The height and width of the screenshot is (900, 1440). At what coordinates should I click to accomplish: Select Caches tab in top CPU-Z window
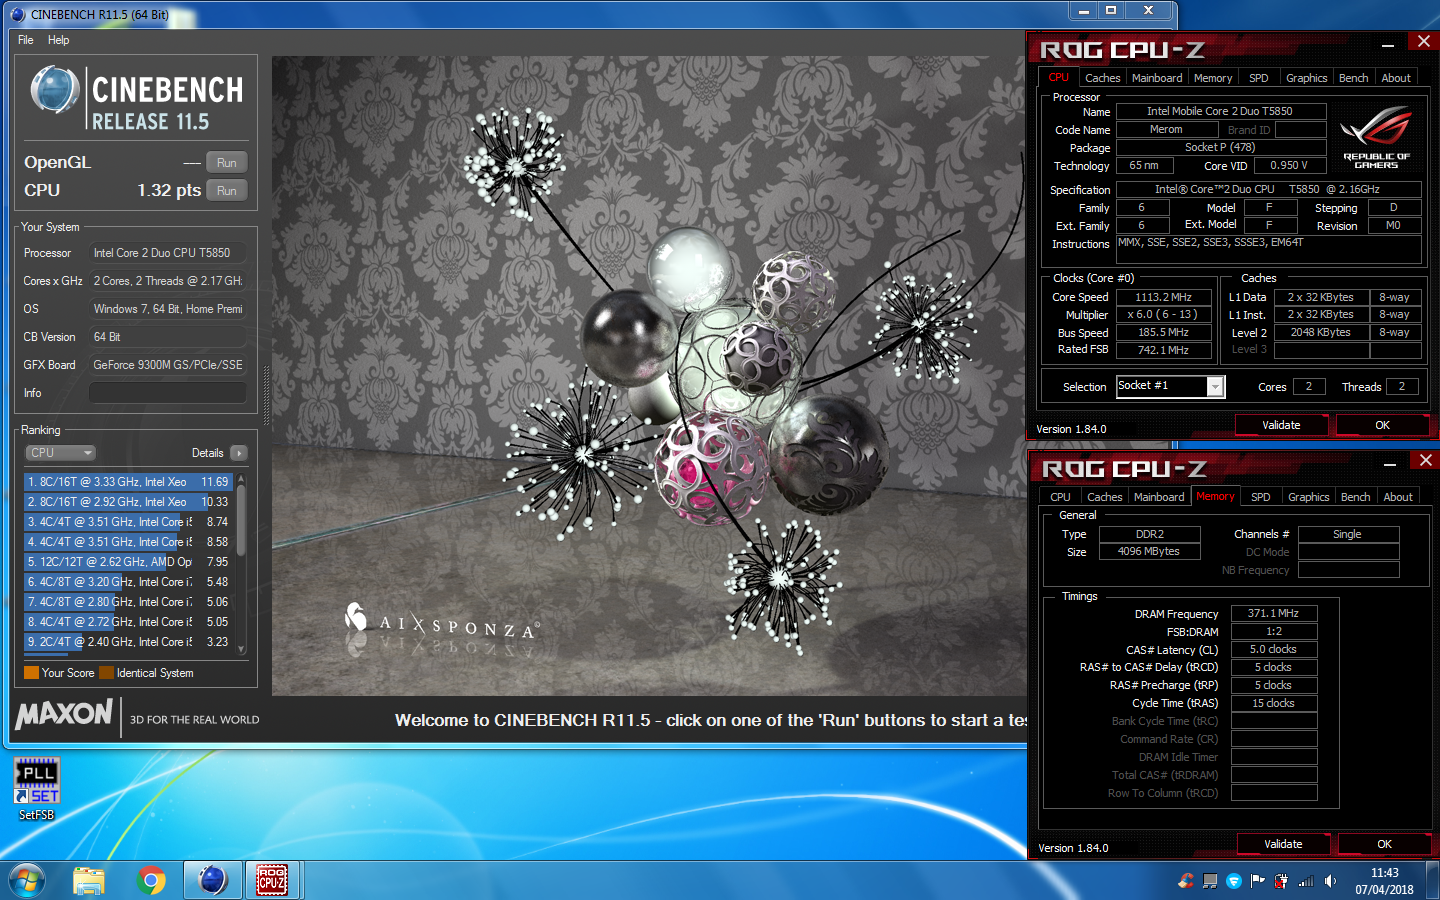1102,78
